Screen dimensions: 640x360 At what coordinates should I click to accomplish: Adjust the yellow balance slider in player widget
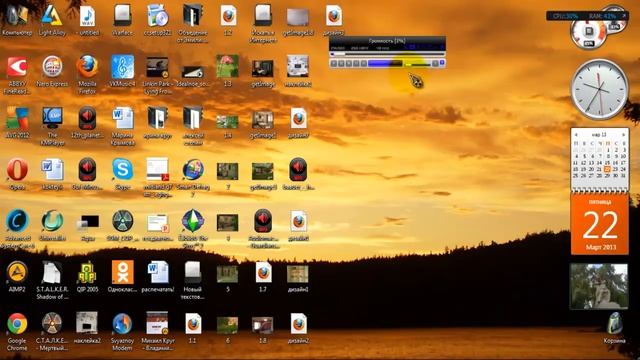point(417,64)
